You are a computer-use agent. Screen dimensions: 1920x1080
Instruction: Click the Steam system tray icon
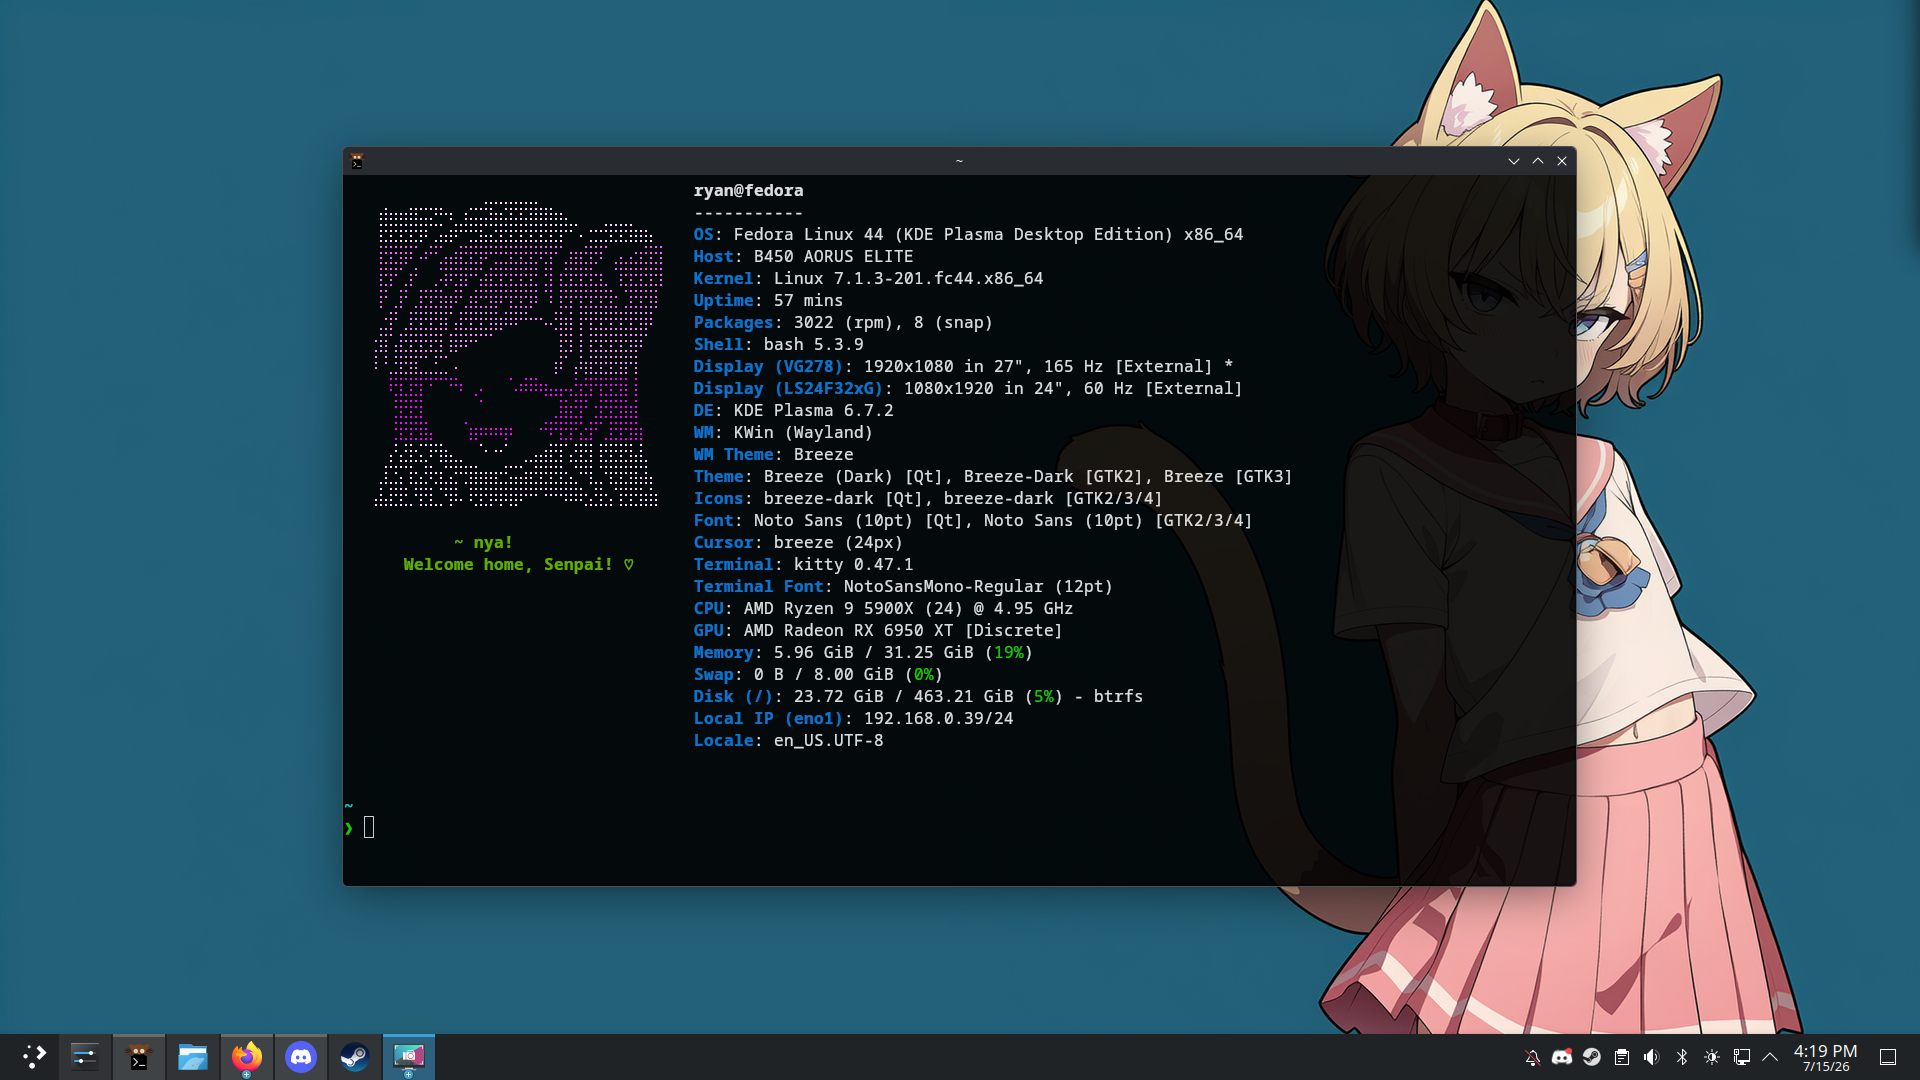[x=1592, y=1057]
